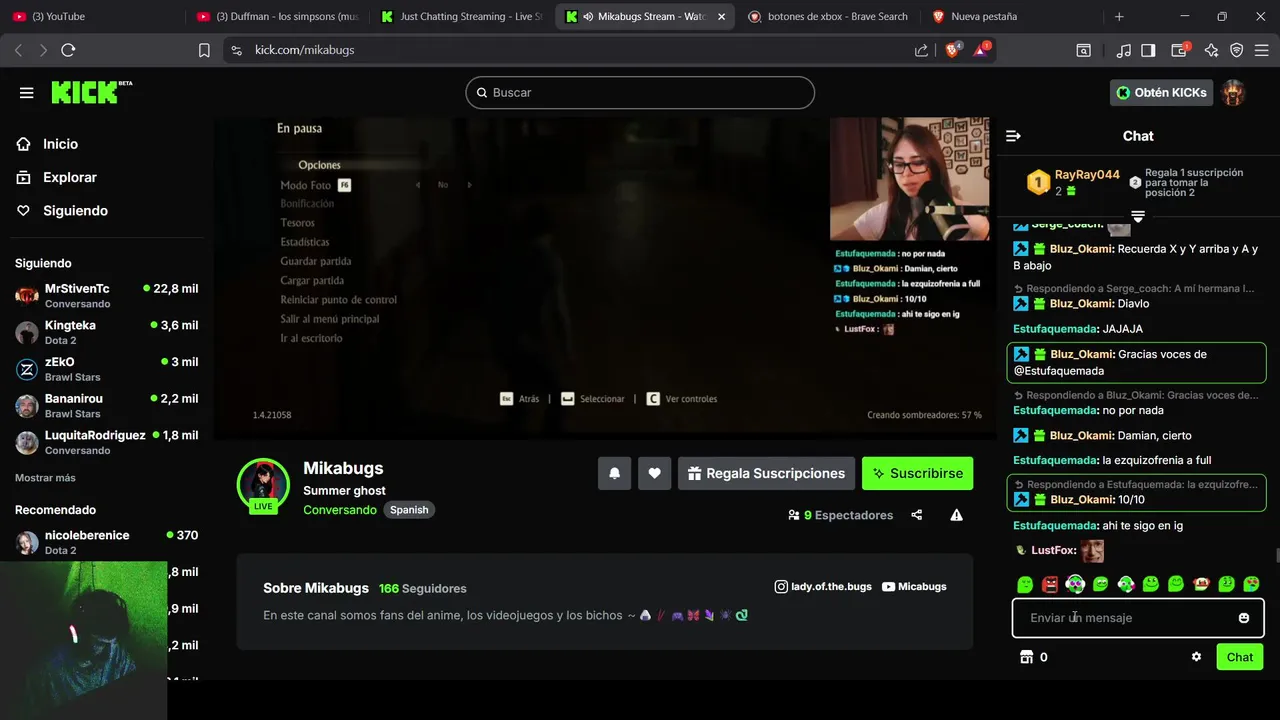Open recommended nicoleberenice channel
Image resolution: width=1280 pixels, height=720 pixels.
pos(106,542)
